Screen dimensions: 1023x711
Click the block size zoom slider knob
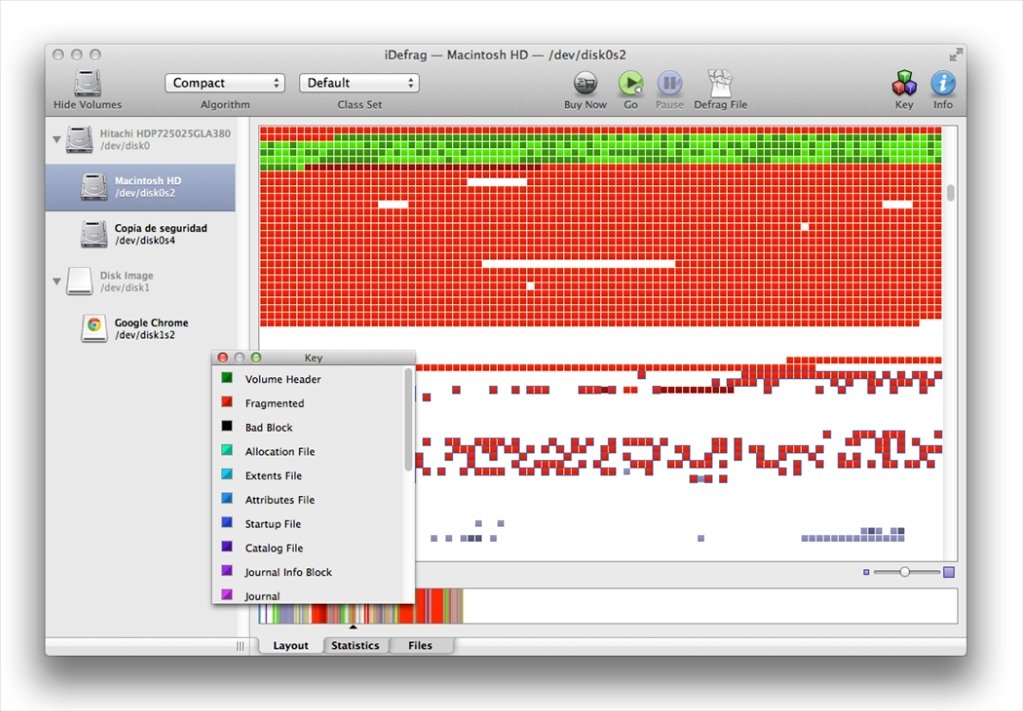click(x=904, y=571)
